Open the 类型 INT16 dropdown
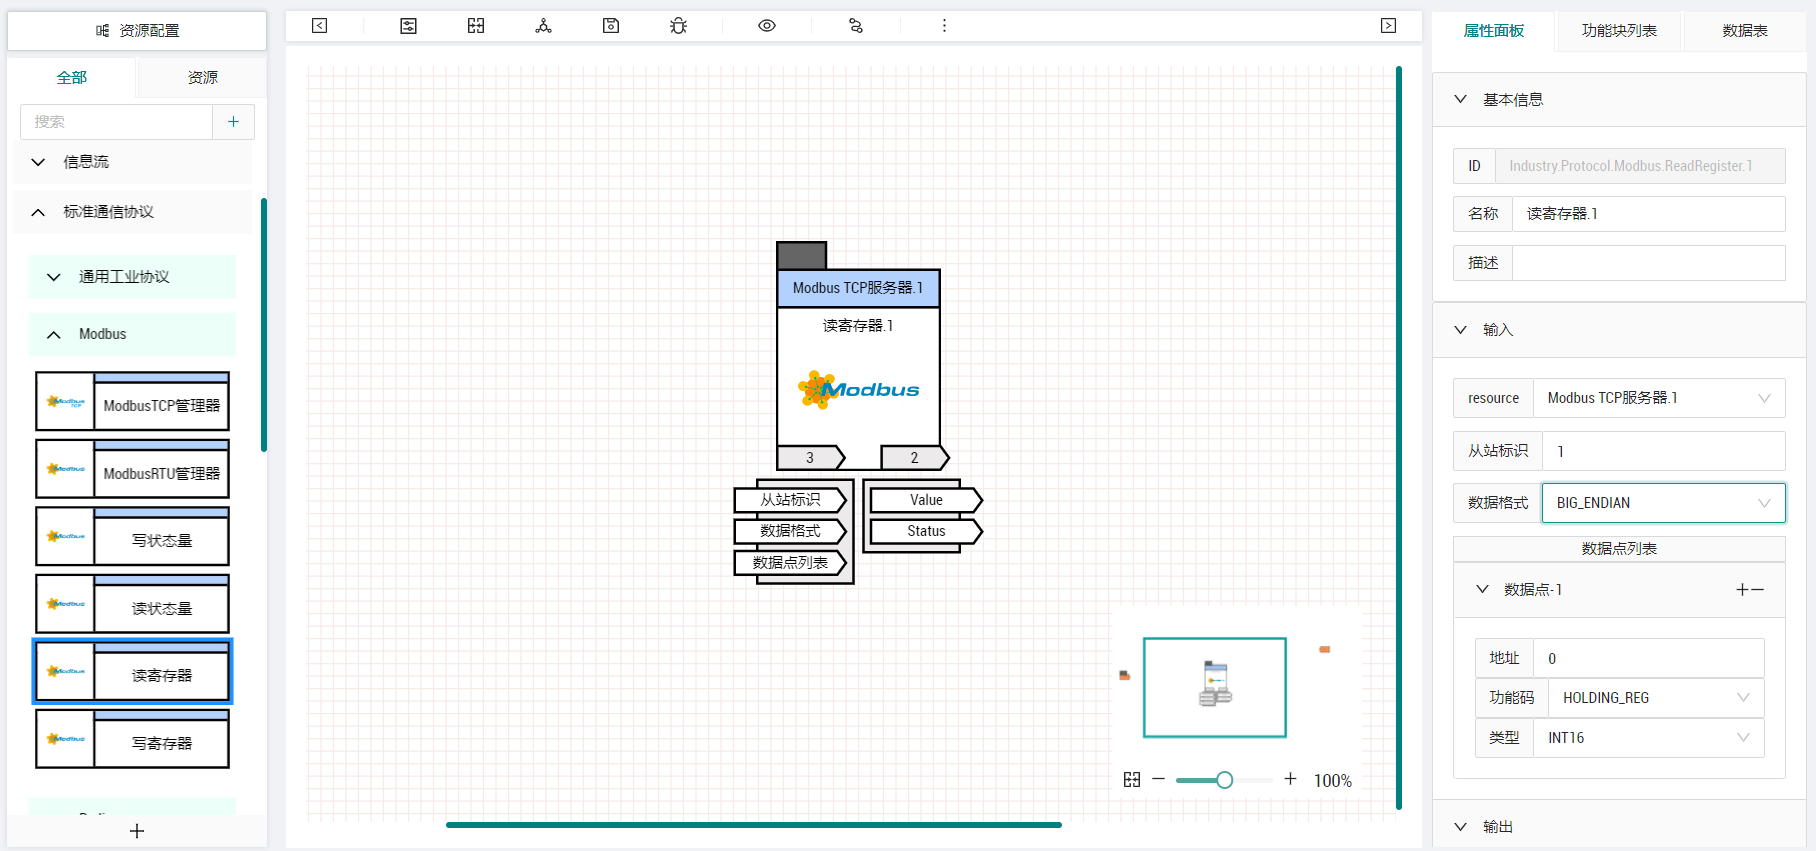 pyautogui.click(x=1649, y=738)
